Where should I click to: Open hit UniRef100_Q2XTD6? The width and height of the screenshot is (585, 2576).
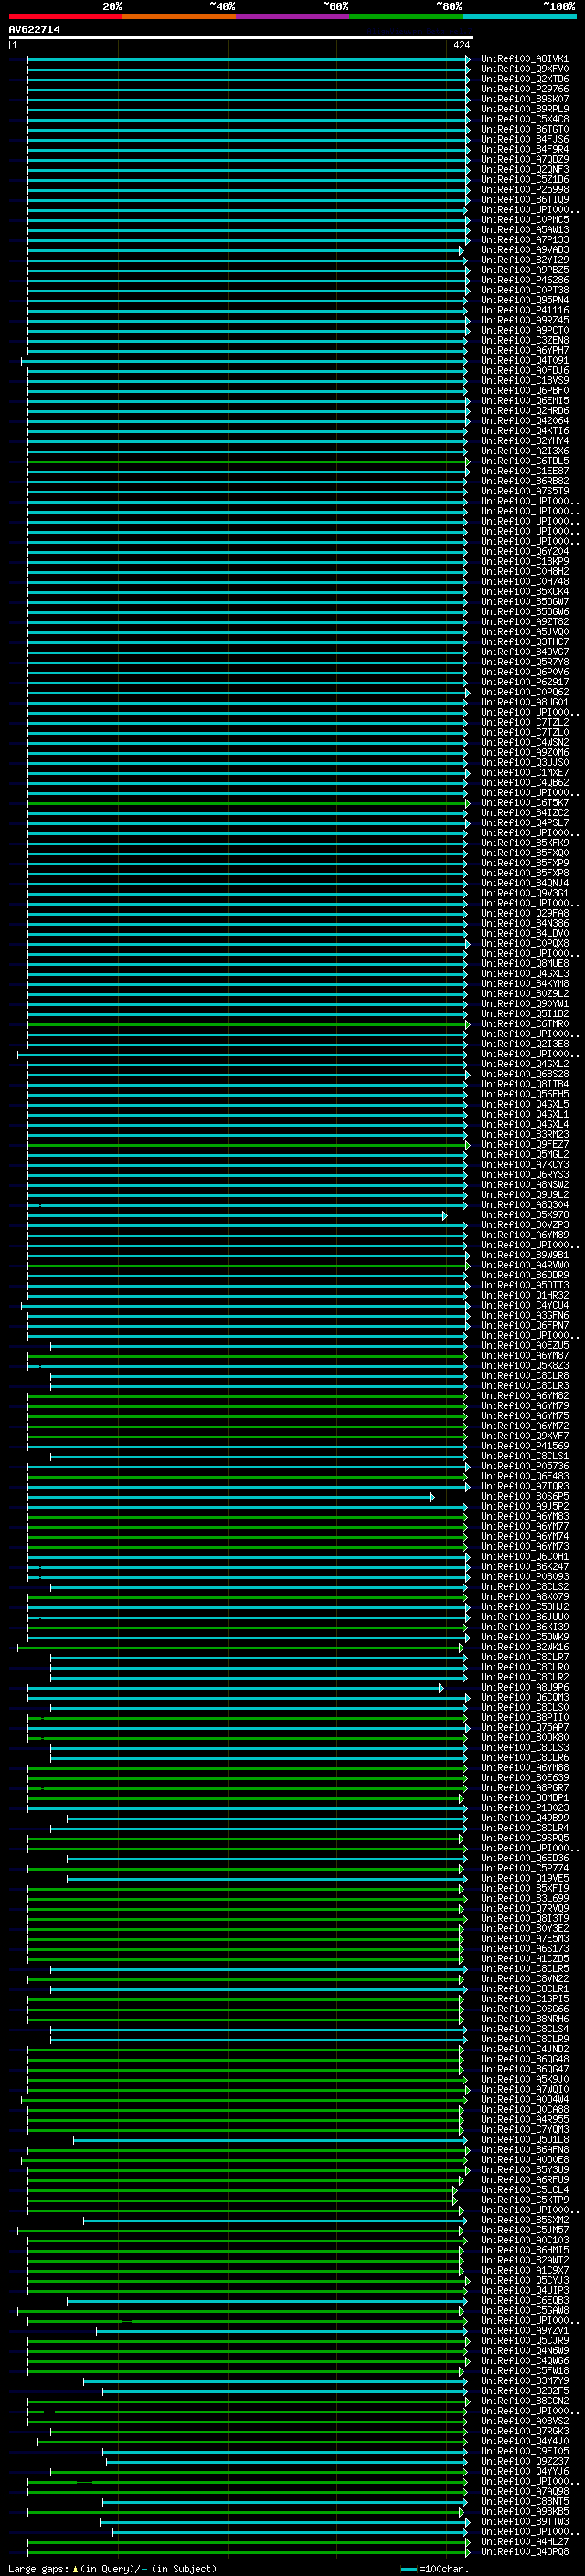pos(525,79)
